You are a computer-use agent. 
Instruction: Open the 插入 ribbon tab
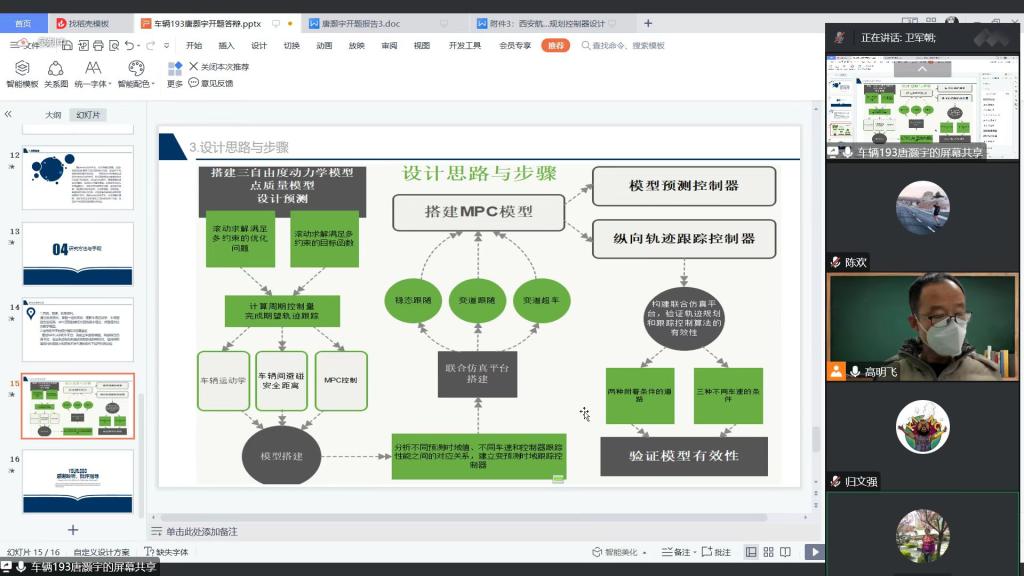[x=226, y=45]
